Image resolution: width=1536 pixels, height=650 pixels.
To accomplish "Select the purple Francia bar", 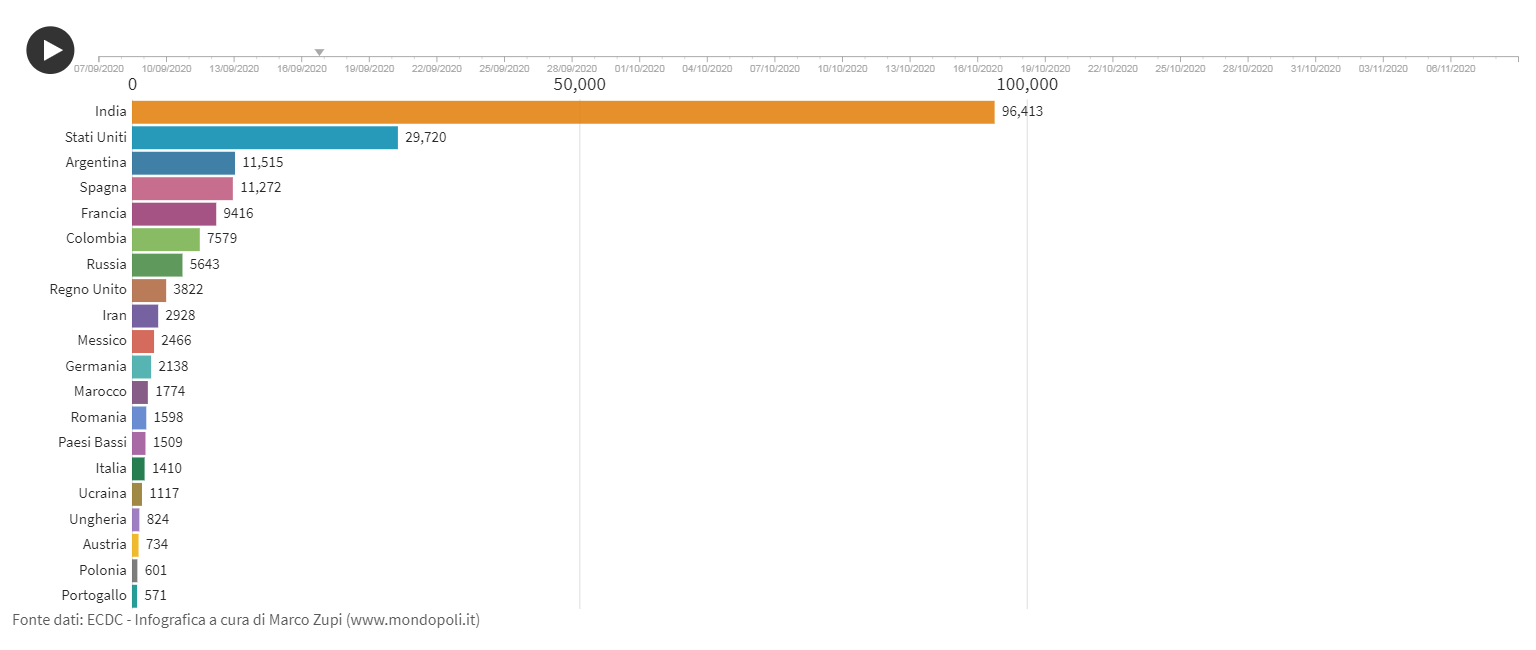I will 174,214.
